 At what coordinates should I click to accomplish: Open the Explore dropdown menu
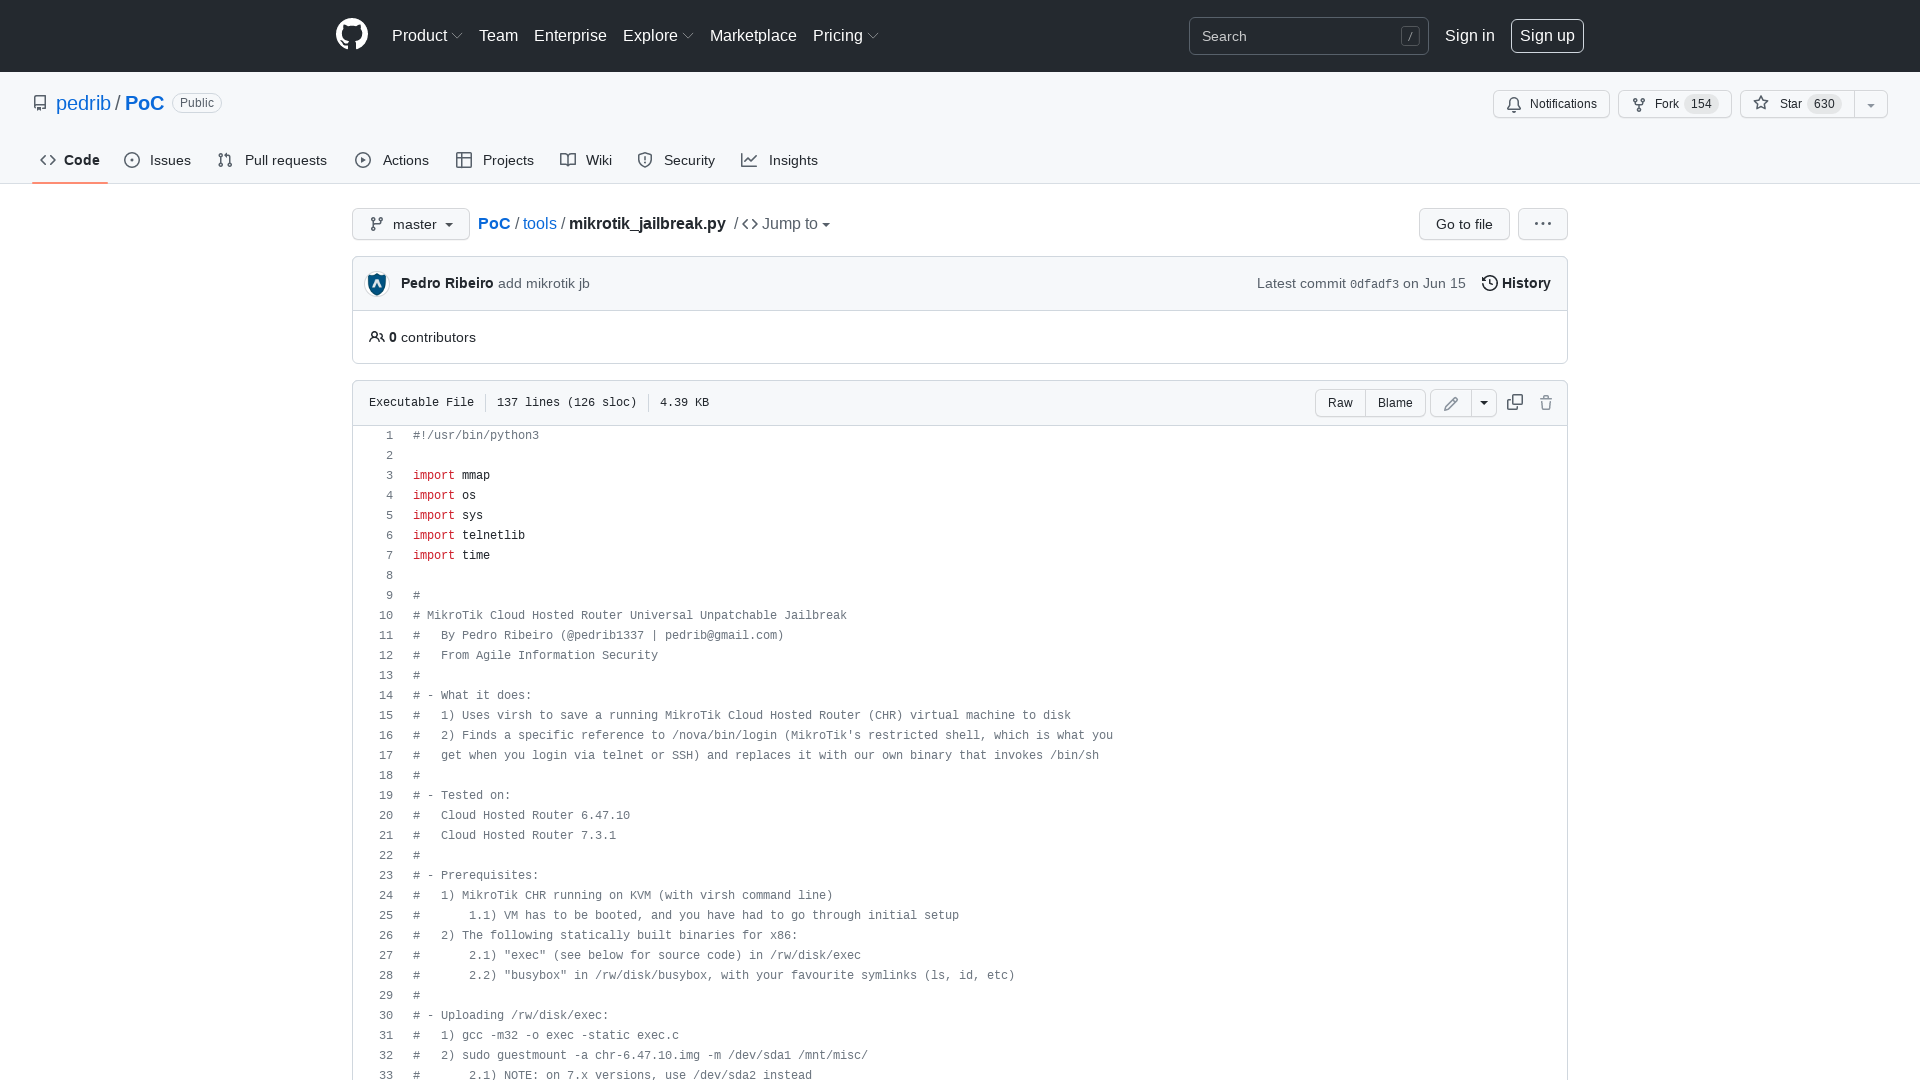(657, 35)
